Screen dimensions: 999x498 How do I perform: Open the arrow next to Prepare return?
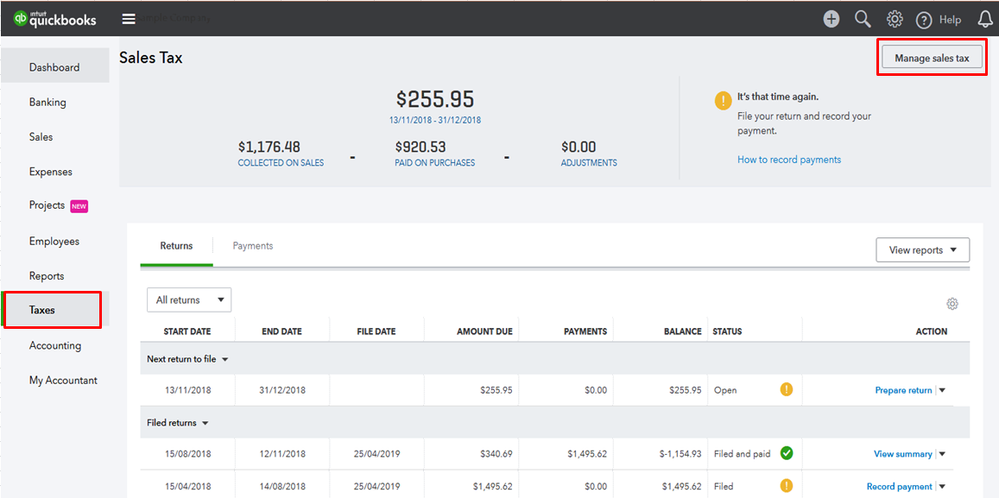click(942, 390)
